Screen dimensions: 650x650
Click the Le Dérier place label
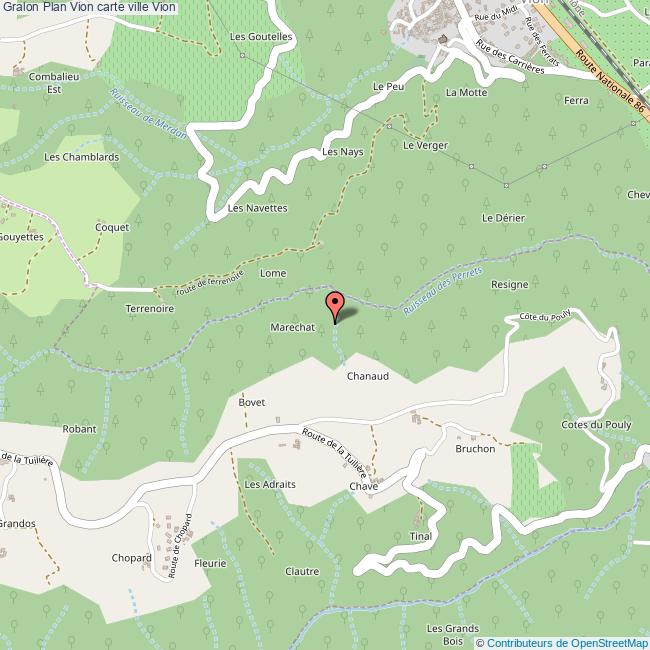coord(503,218)
